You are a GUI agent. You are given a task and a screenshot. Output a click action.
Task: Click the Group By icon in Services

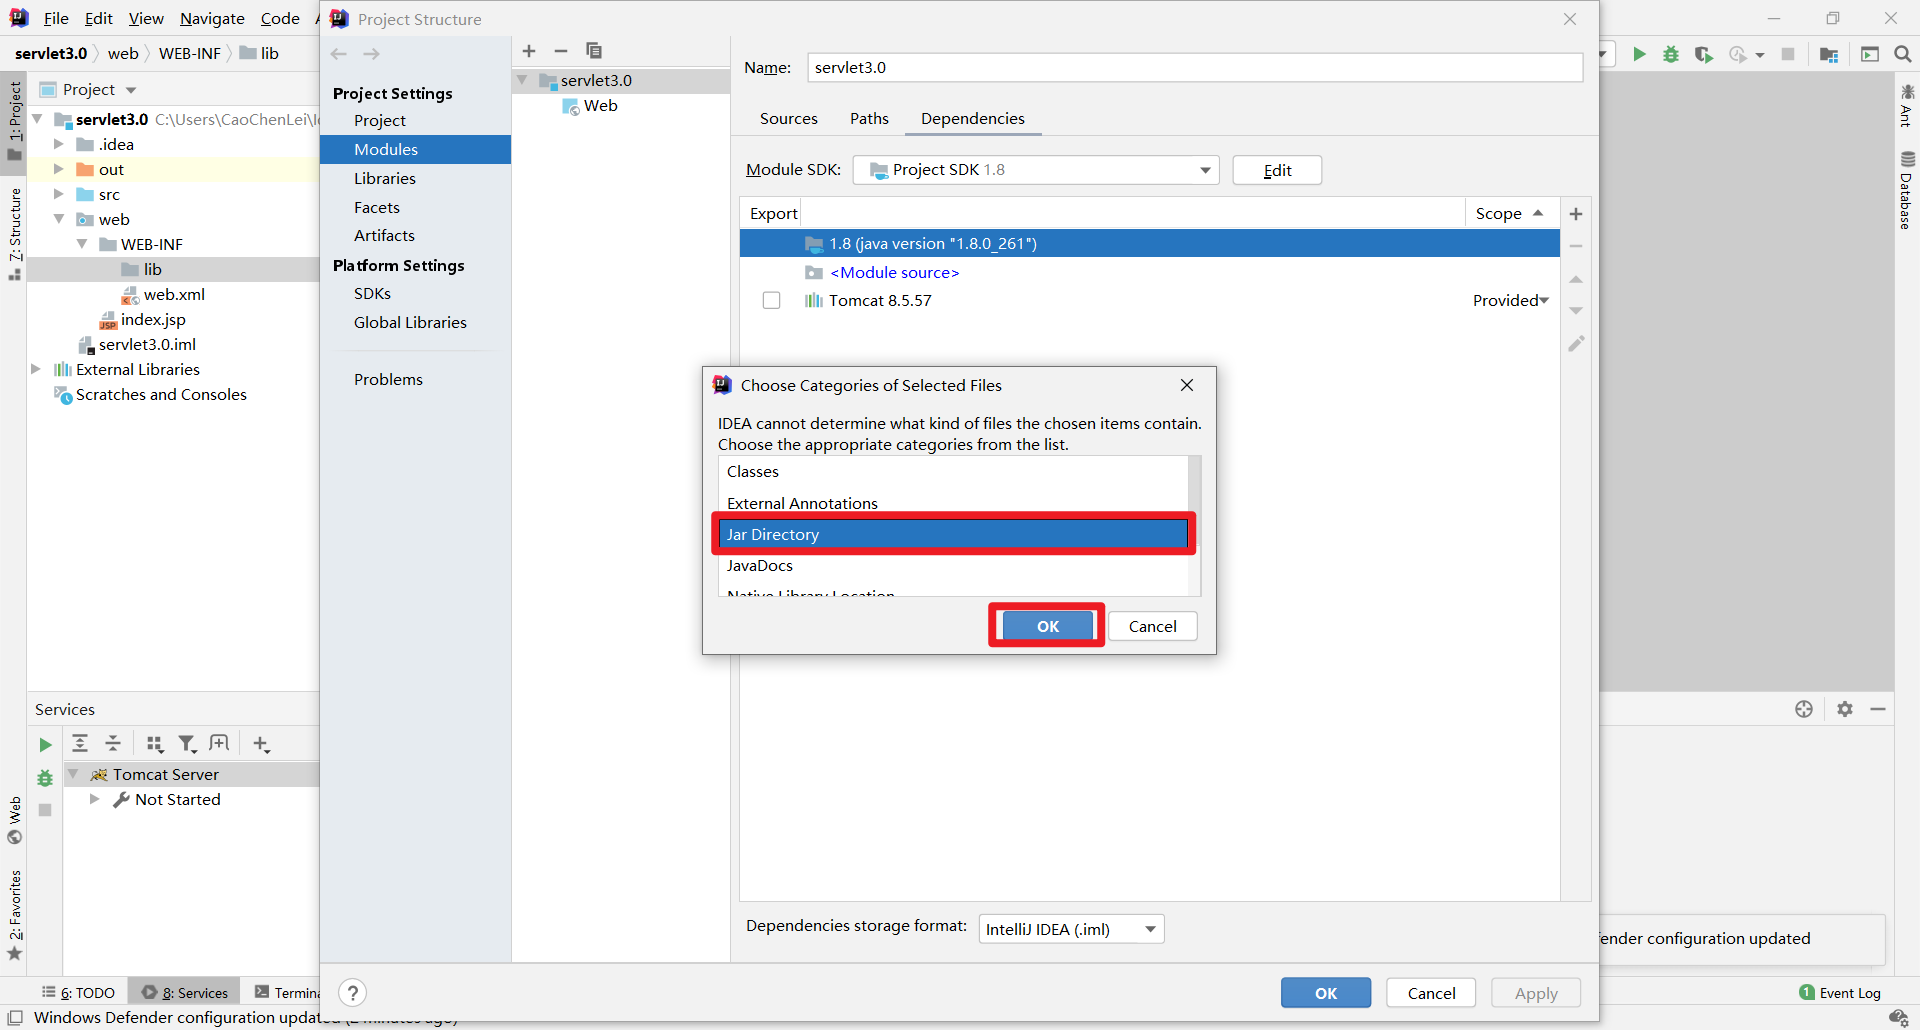pos(154,743)
